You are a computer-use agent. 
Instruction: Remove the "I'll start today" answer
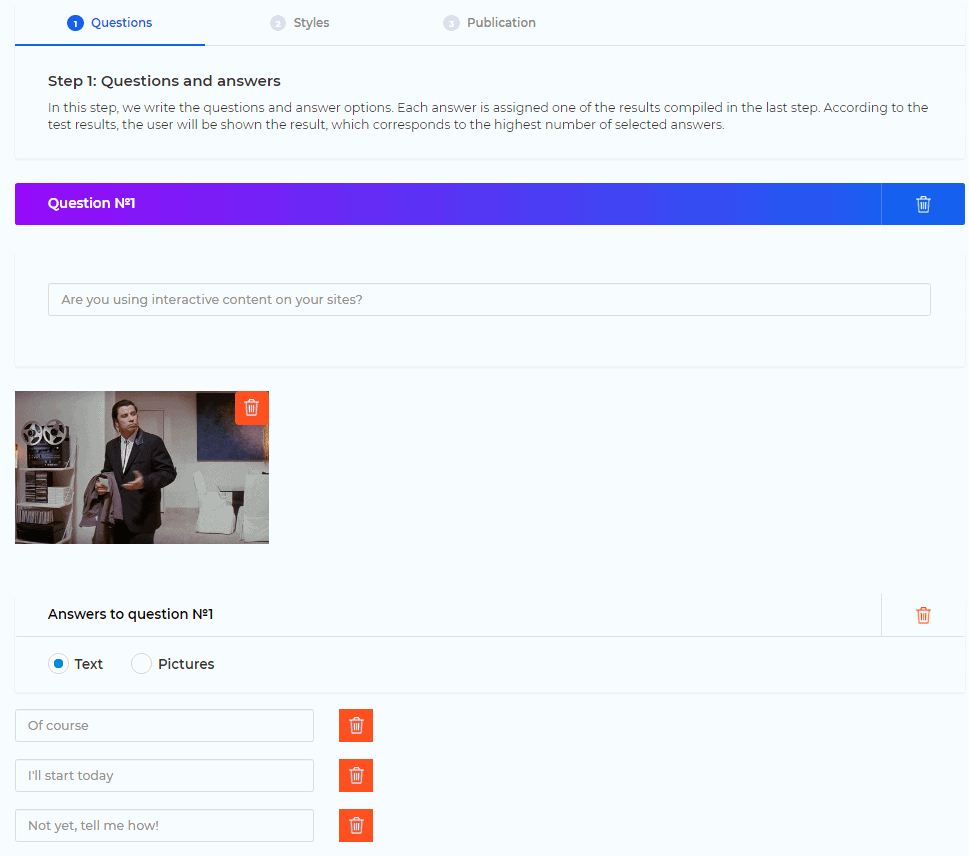356,776
